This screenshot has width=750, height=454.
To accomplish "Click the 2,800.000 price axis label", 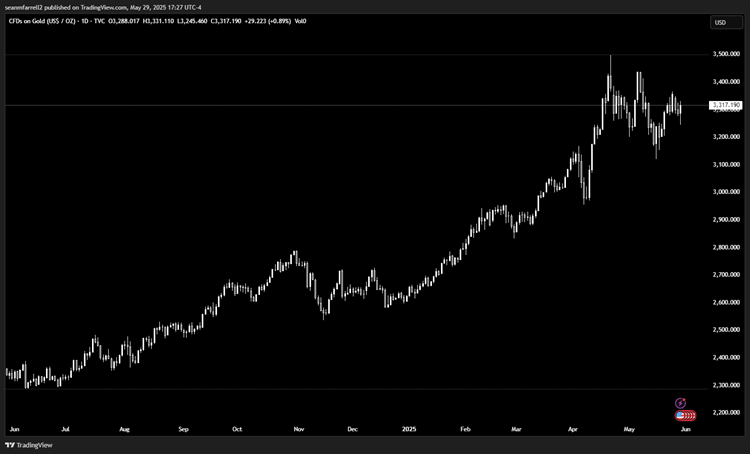I will tap(726, 247).
